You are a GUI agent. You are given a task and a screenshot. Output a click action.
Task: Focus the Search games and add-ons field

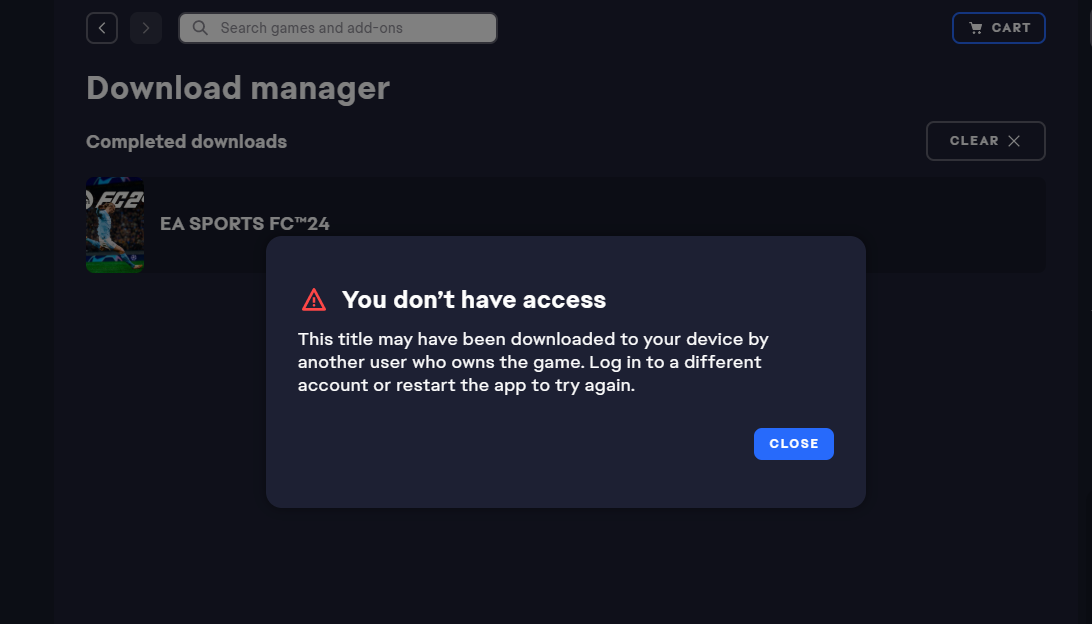tap(338, 28)
